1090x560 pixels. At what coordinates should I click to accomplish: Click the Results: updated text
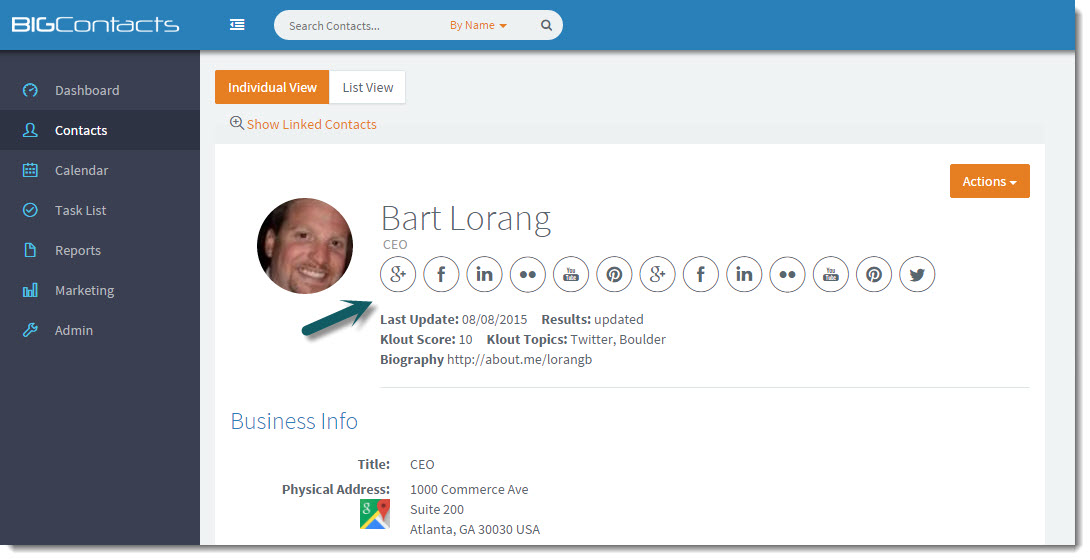[x=592, y=320]
